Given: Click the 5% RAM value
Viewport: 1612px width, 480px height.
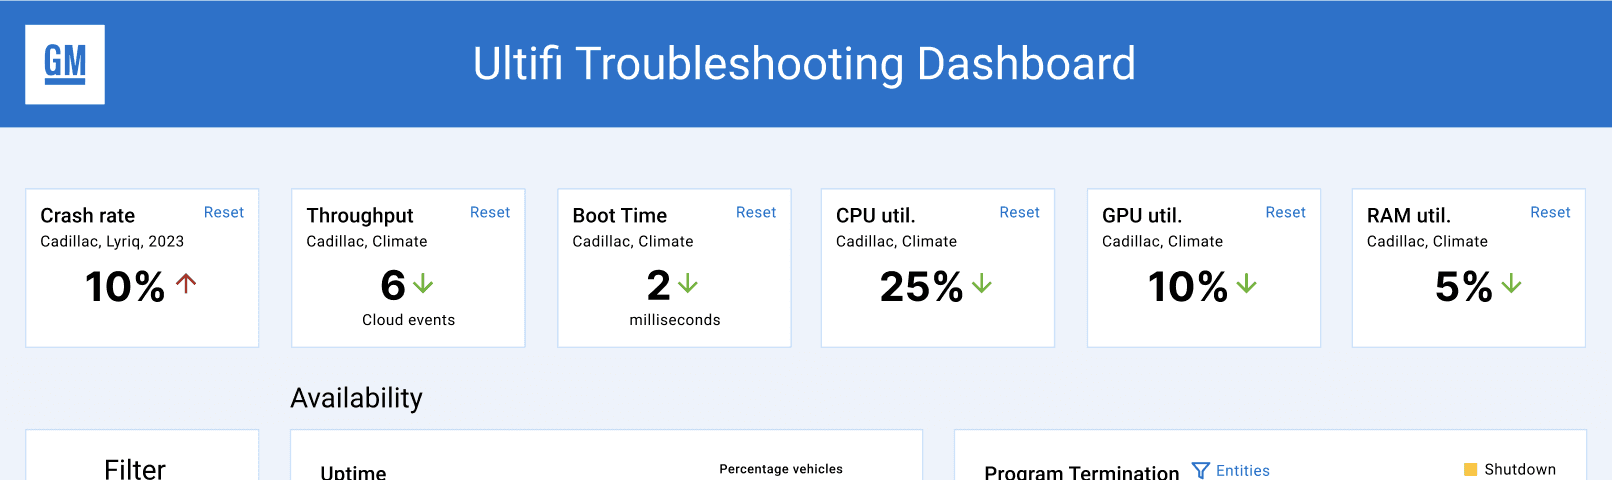Looking at the screenshot, I should pyautogui.click(x=1464, y=287).
